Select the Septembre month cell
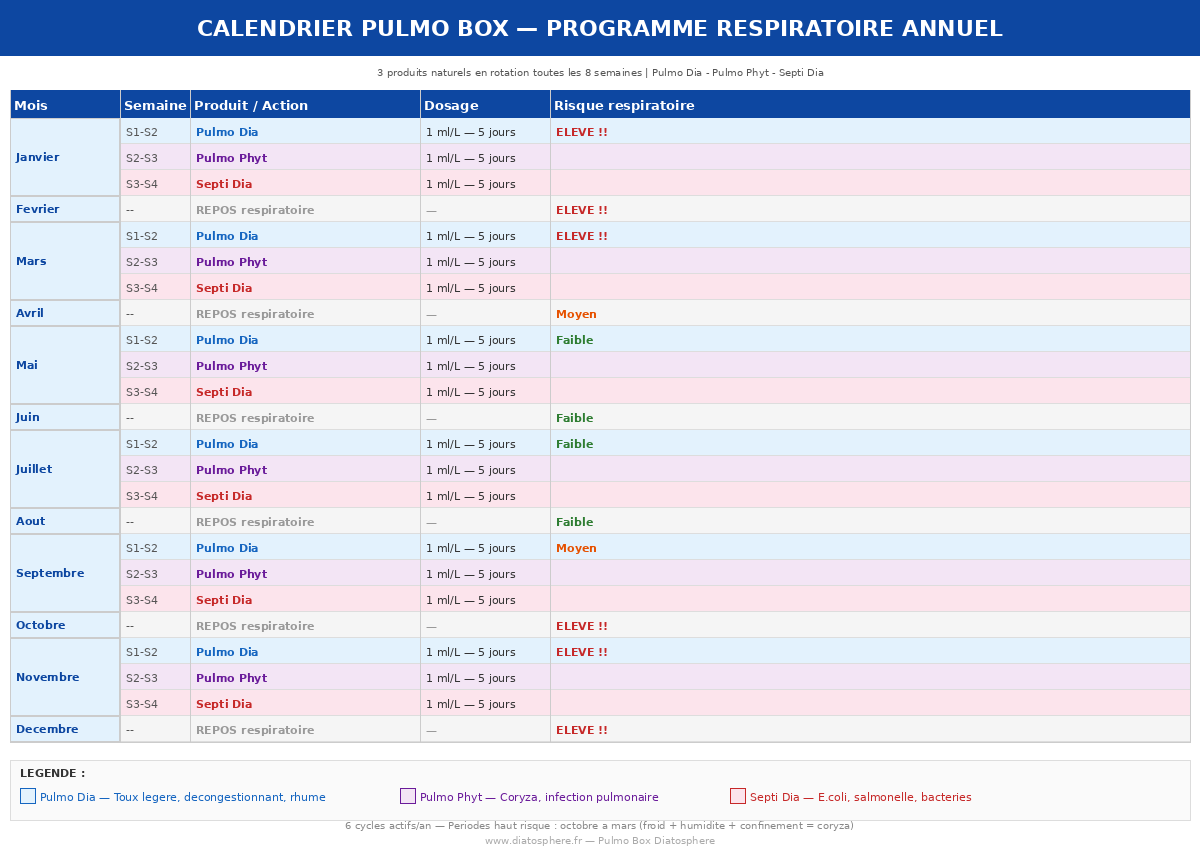Image resolution: width=1200 pixels, height=850 pixels. (x=65, y=573)
